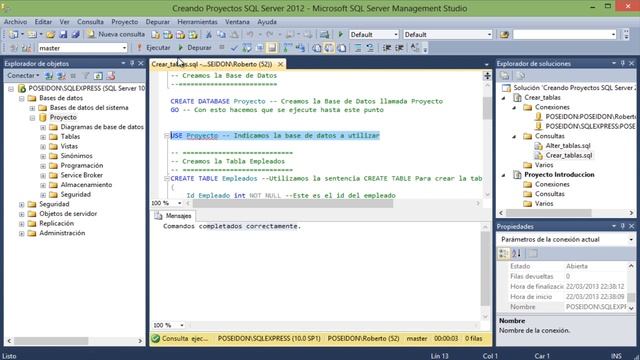This screenshot has height=360, width=640.
Task: Click the Undo arrow icon
Action: click(250, 35)
